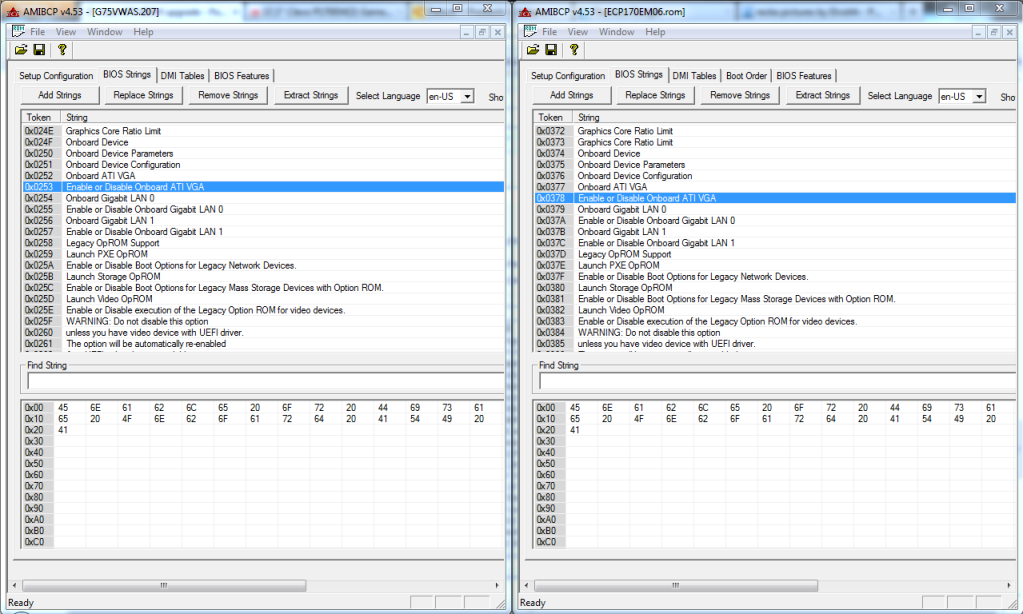Save the image in G75VWAS.207 window

point(39,50)
